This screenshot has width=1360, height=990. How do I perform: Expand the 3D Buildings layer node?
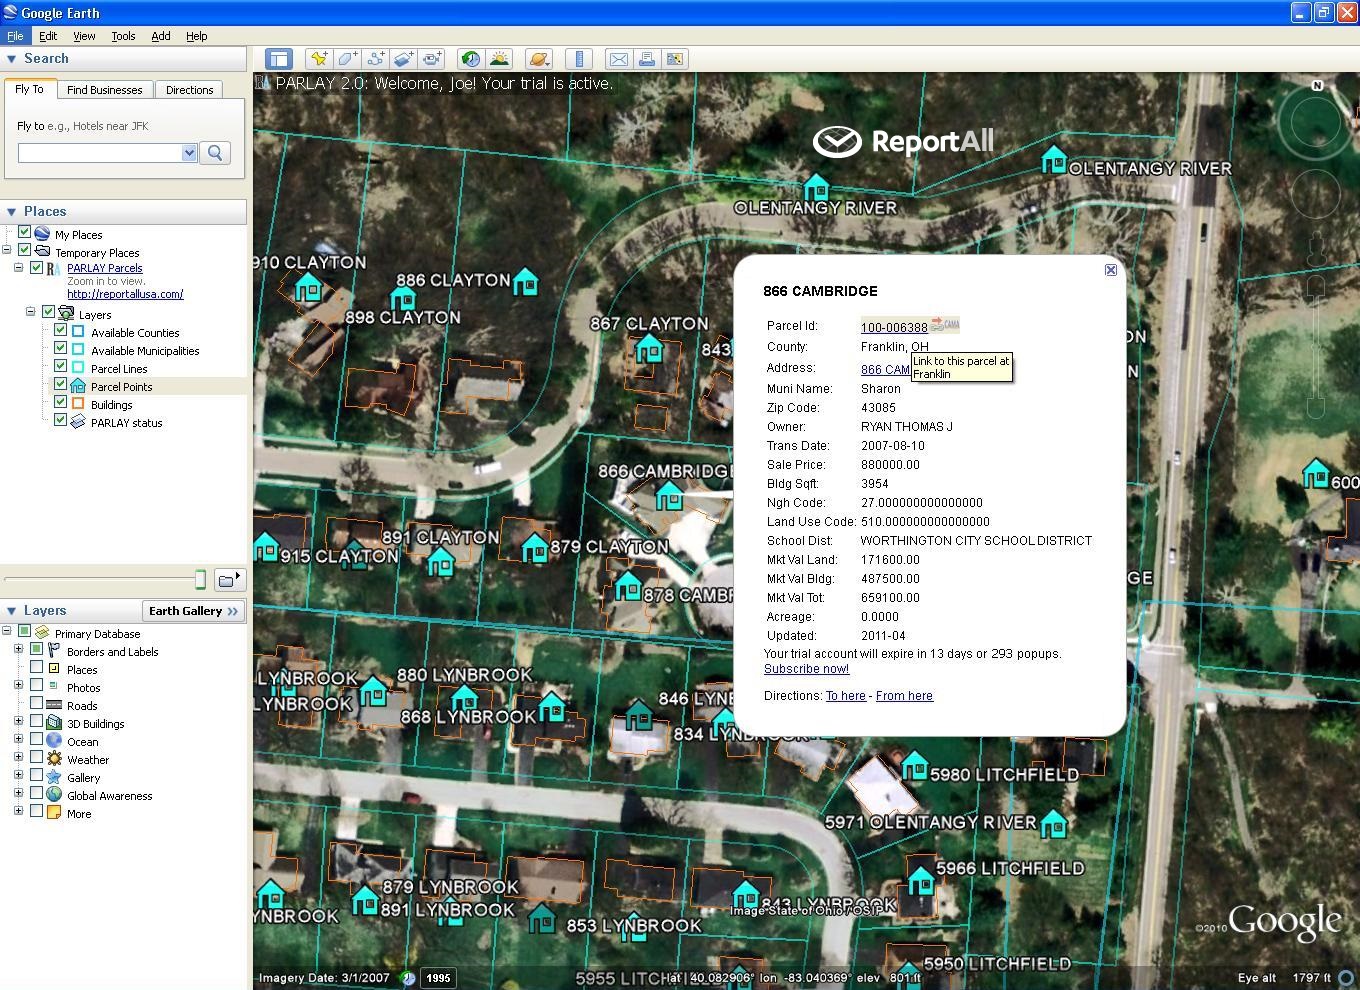[18, 722]
